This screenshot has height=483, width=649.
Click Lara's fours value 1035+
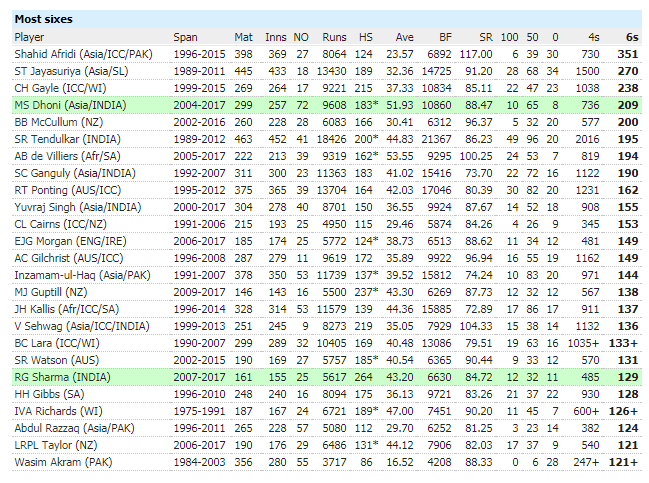pyautogui.click(x=583, y=343)
